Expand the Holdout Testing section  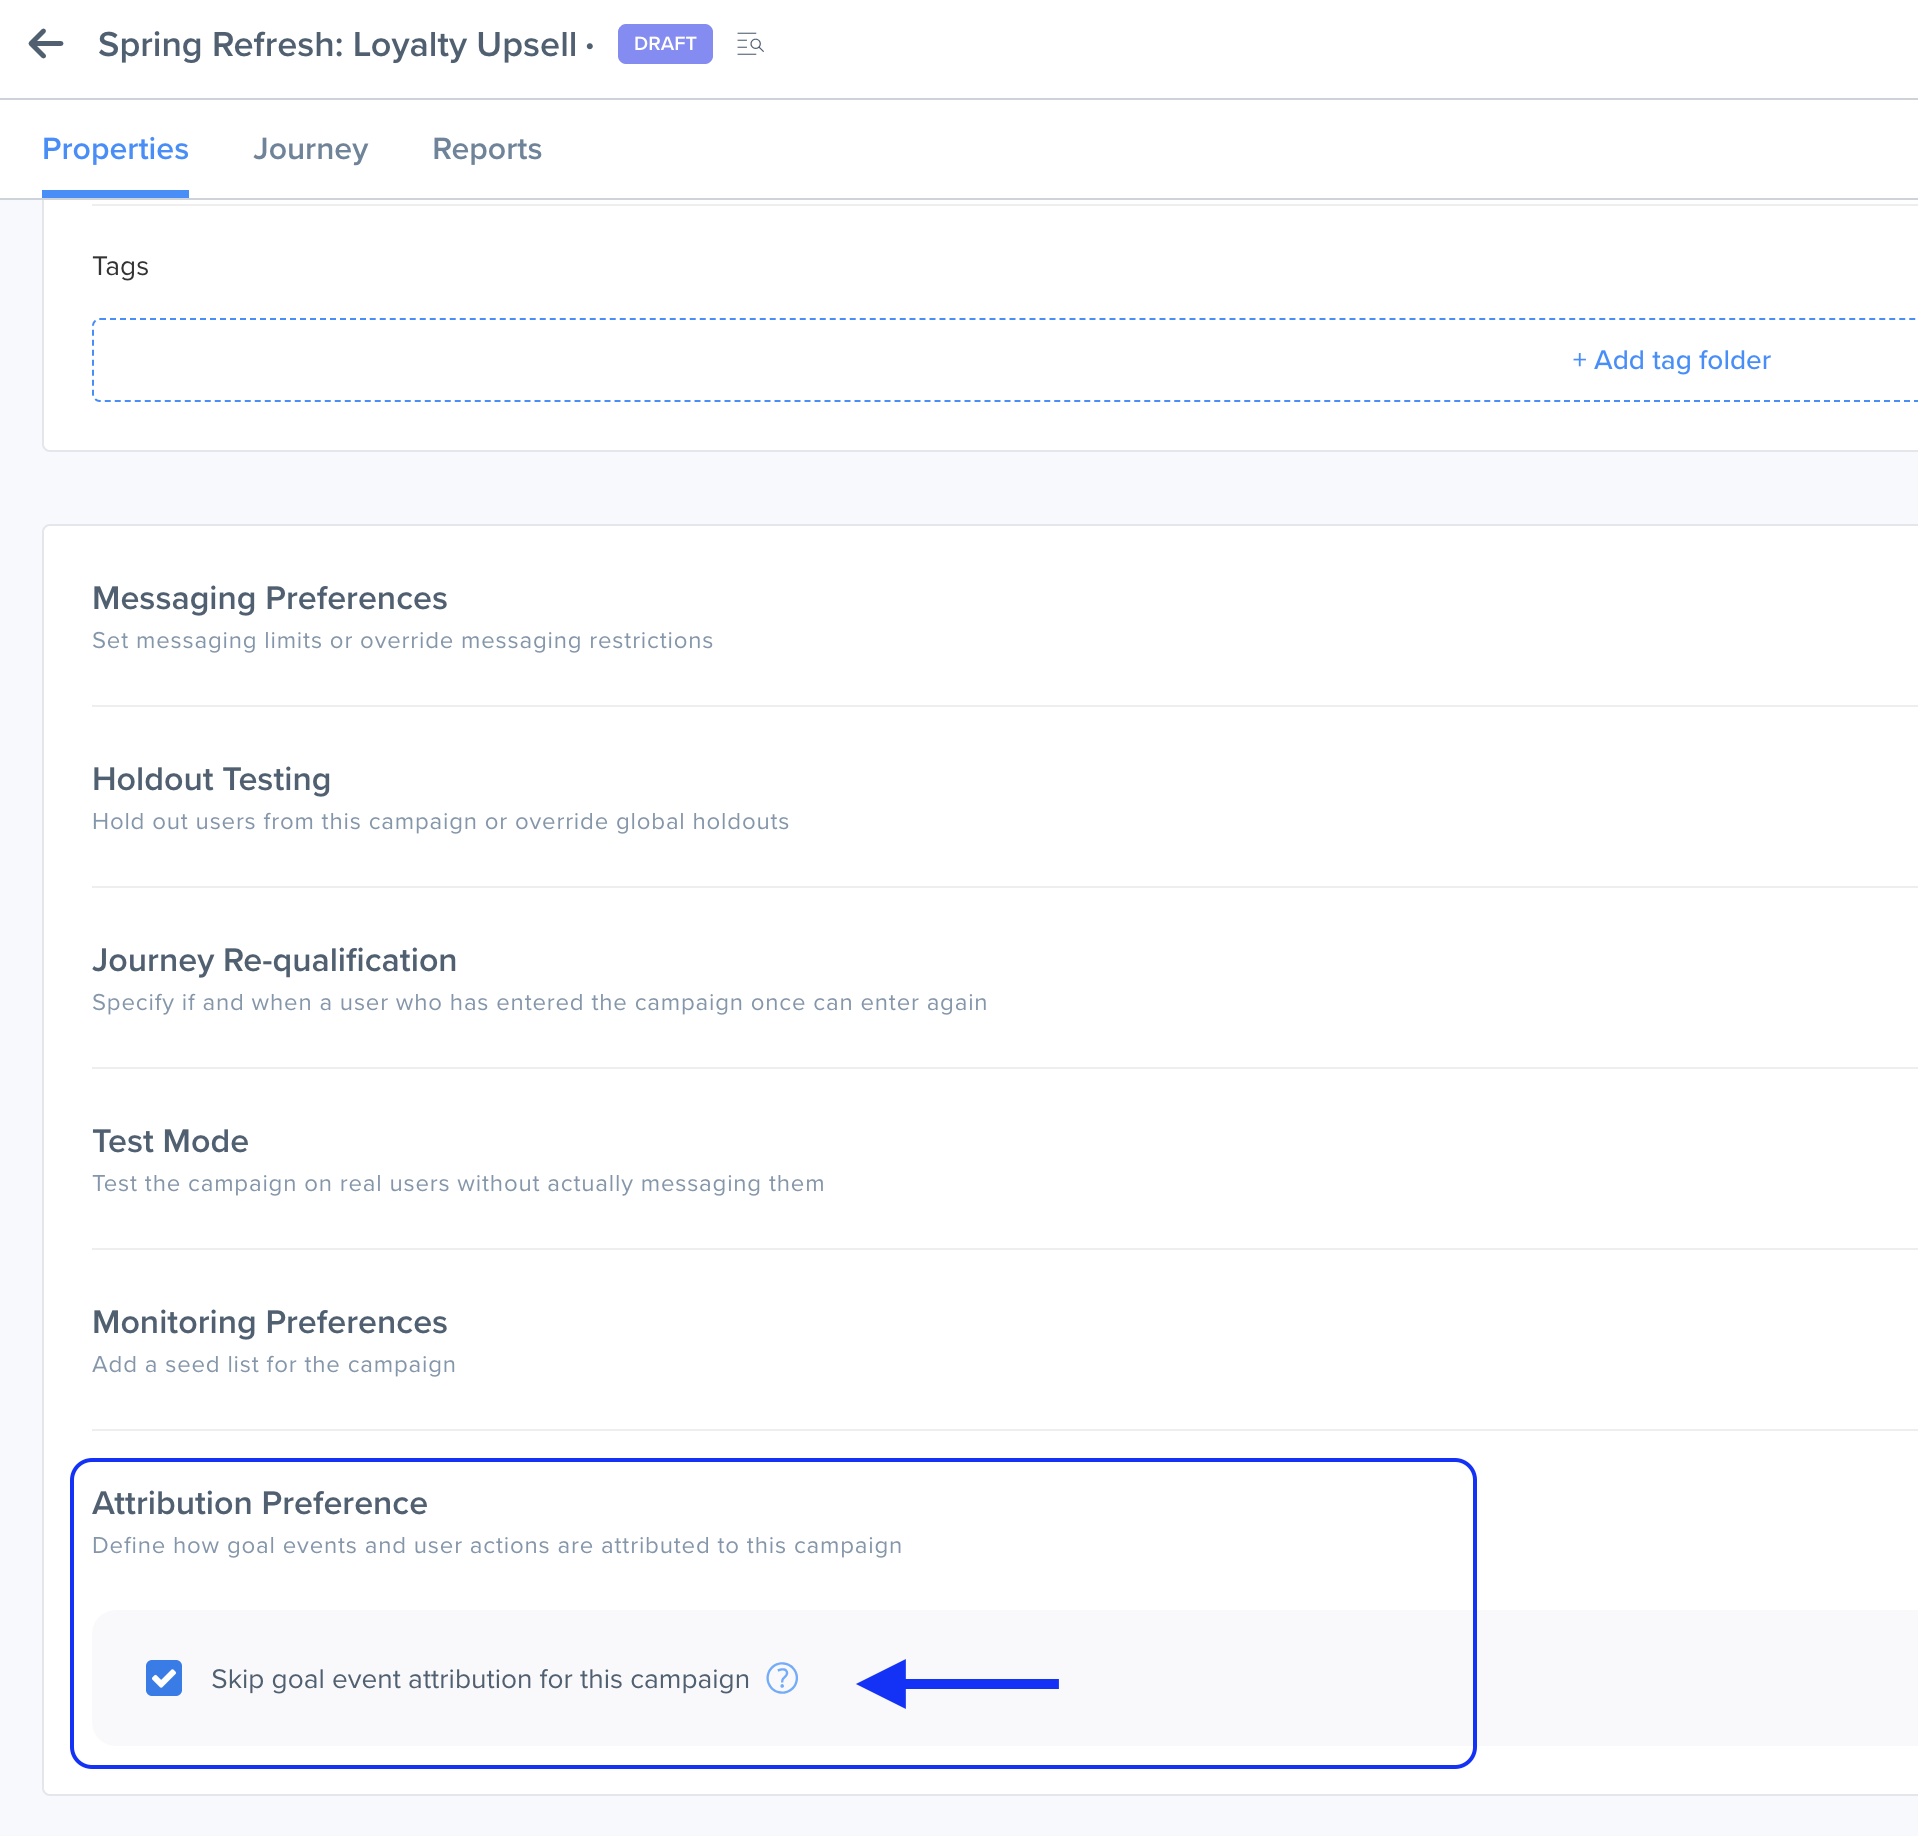click(x=211, y=779)
